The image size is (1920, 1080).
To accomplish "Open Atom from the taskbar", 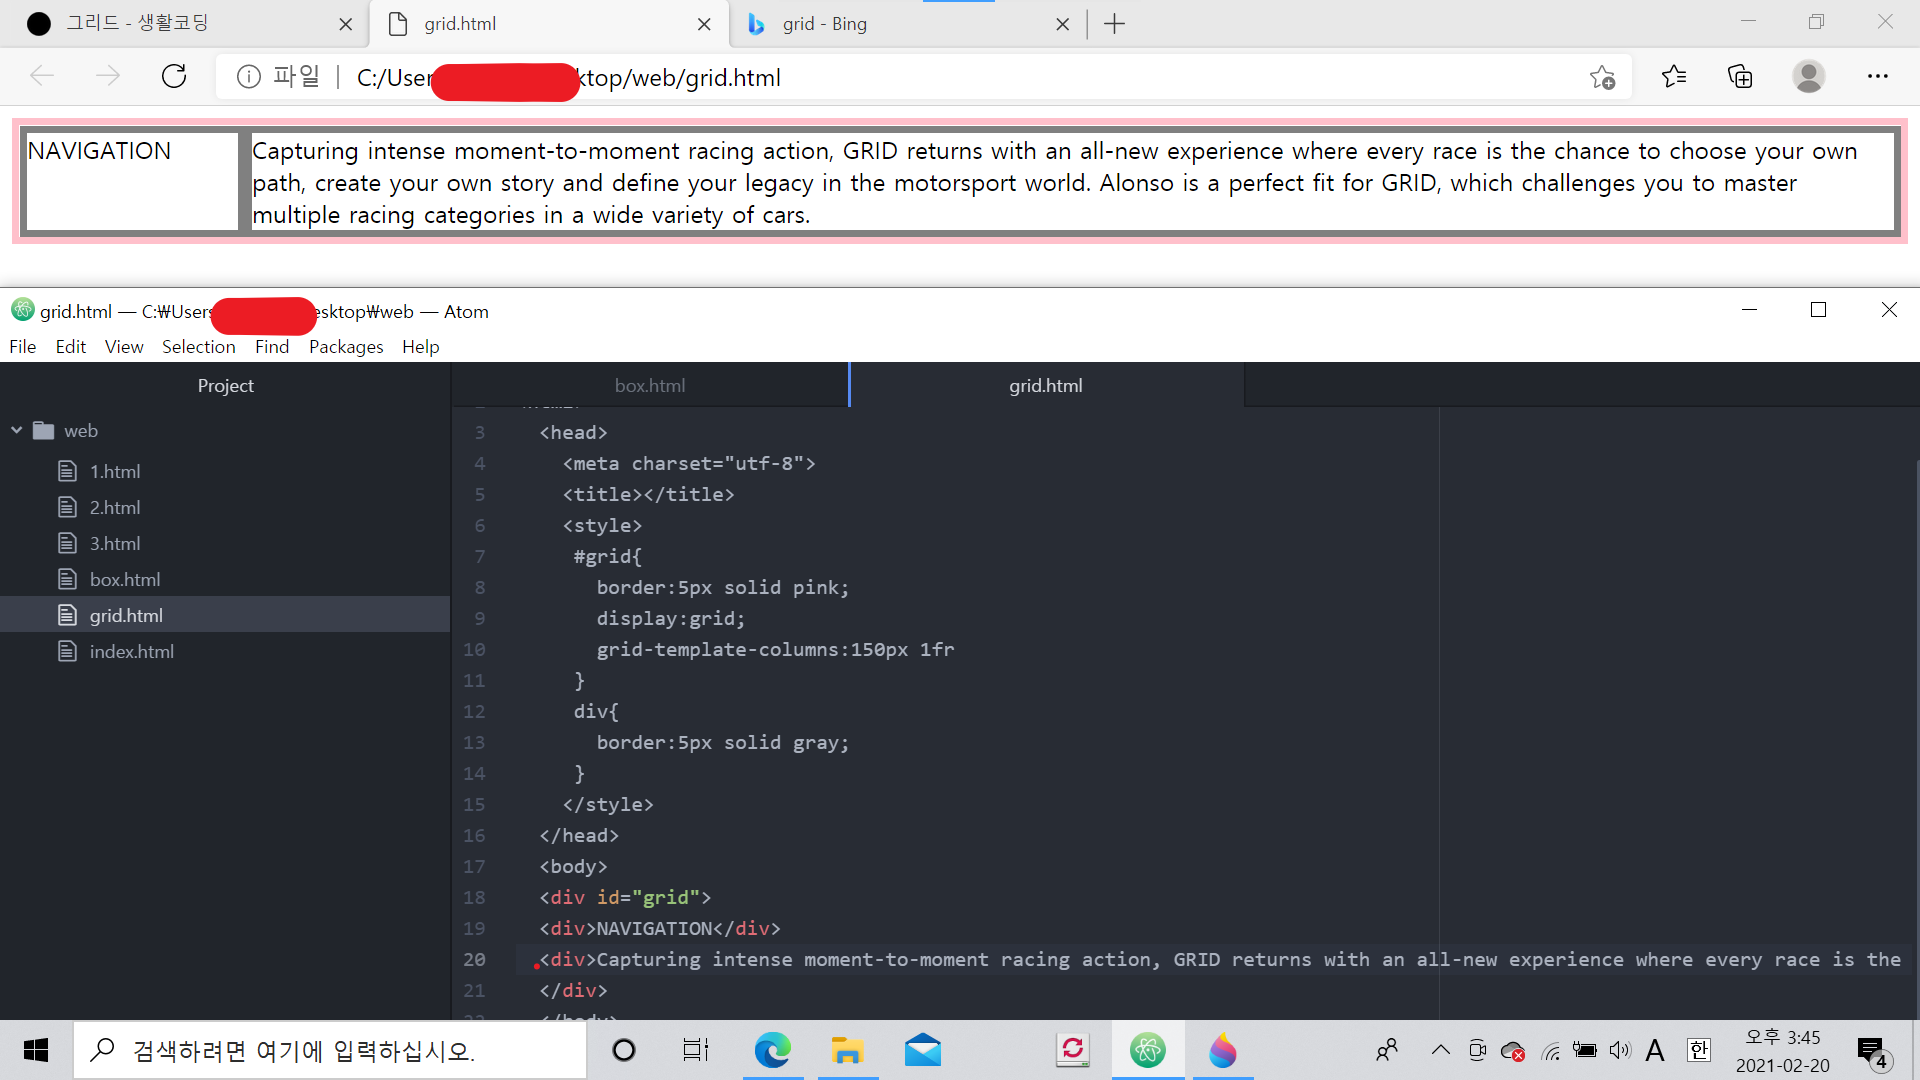I will click(1147, 1050).
